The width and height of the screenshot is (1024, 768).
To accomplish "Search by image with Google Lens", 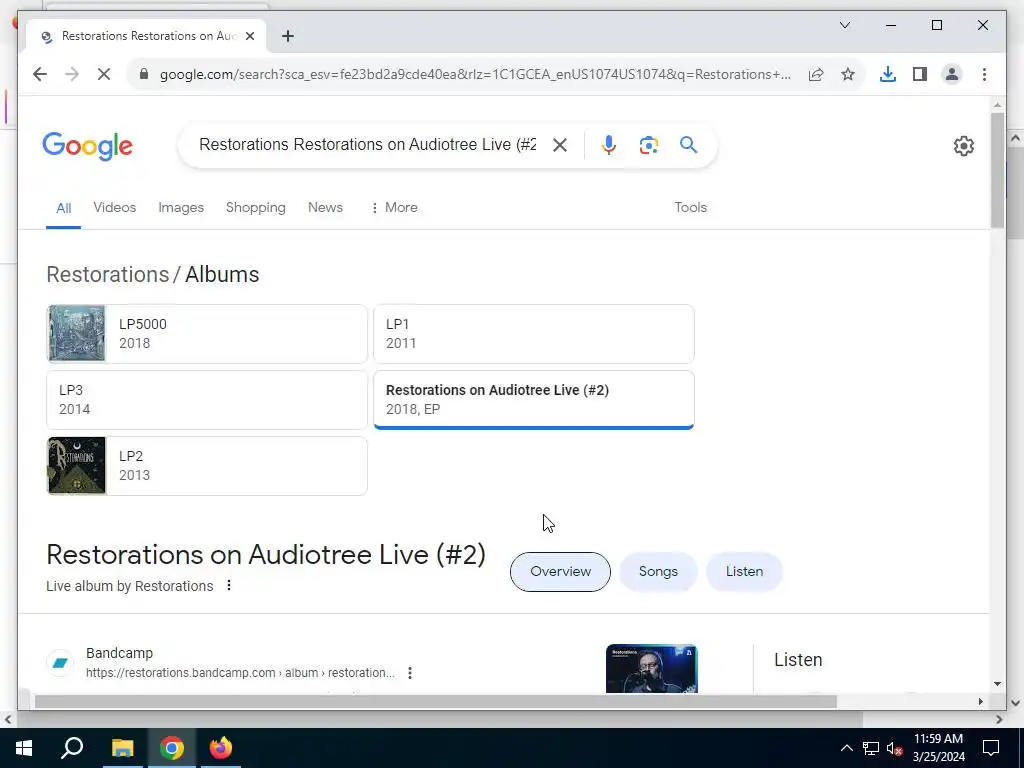I will point(648,145).
